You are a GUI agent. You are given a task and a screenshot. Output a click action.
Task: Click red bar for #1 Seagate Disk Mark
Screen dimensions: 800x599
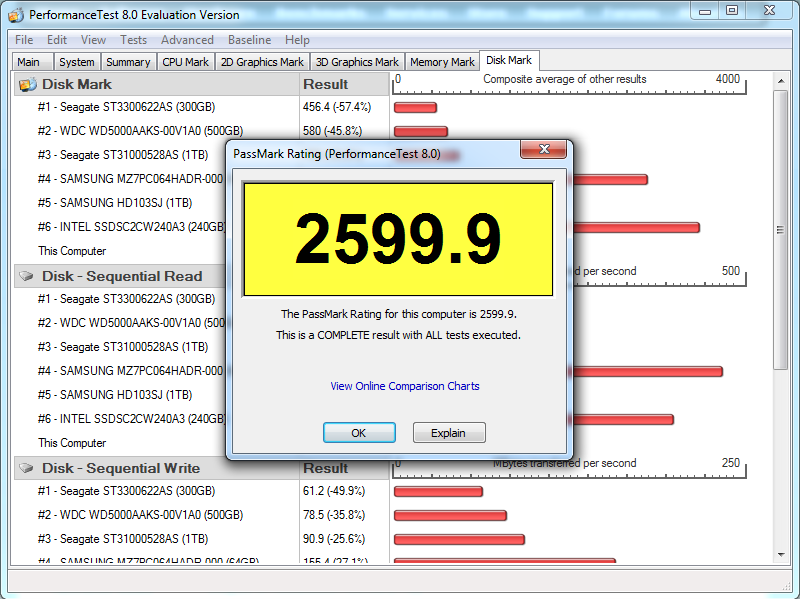tap(415, 108)
